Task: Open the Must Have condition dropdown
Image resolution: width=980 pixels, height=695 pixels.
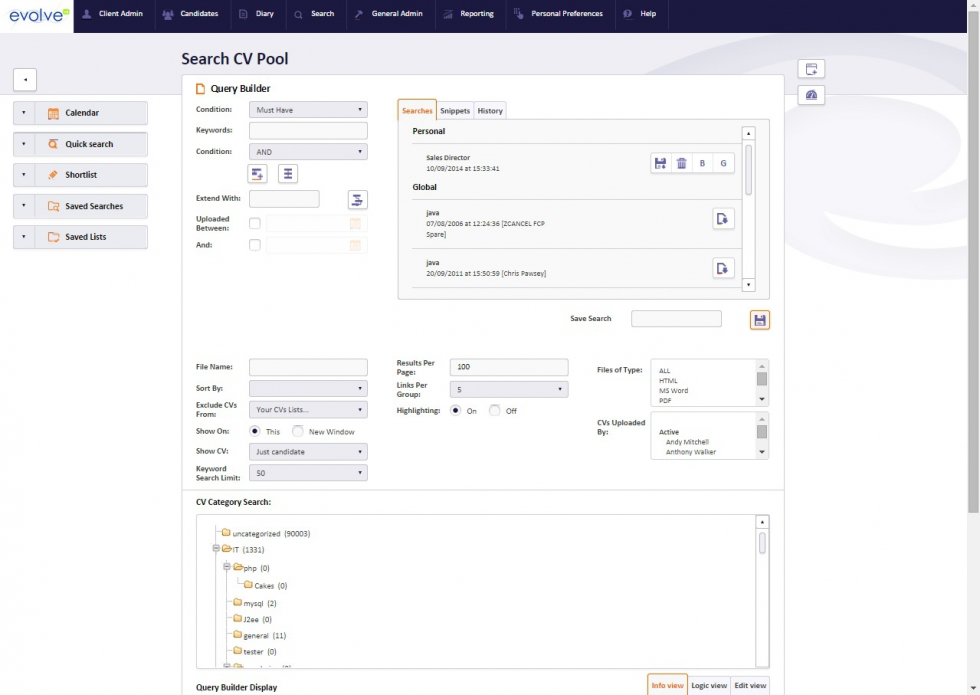Action: point(305,110)
